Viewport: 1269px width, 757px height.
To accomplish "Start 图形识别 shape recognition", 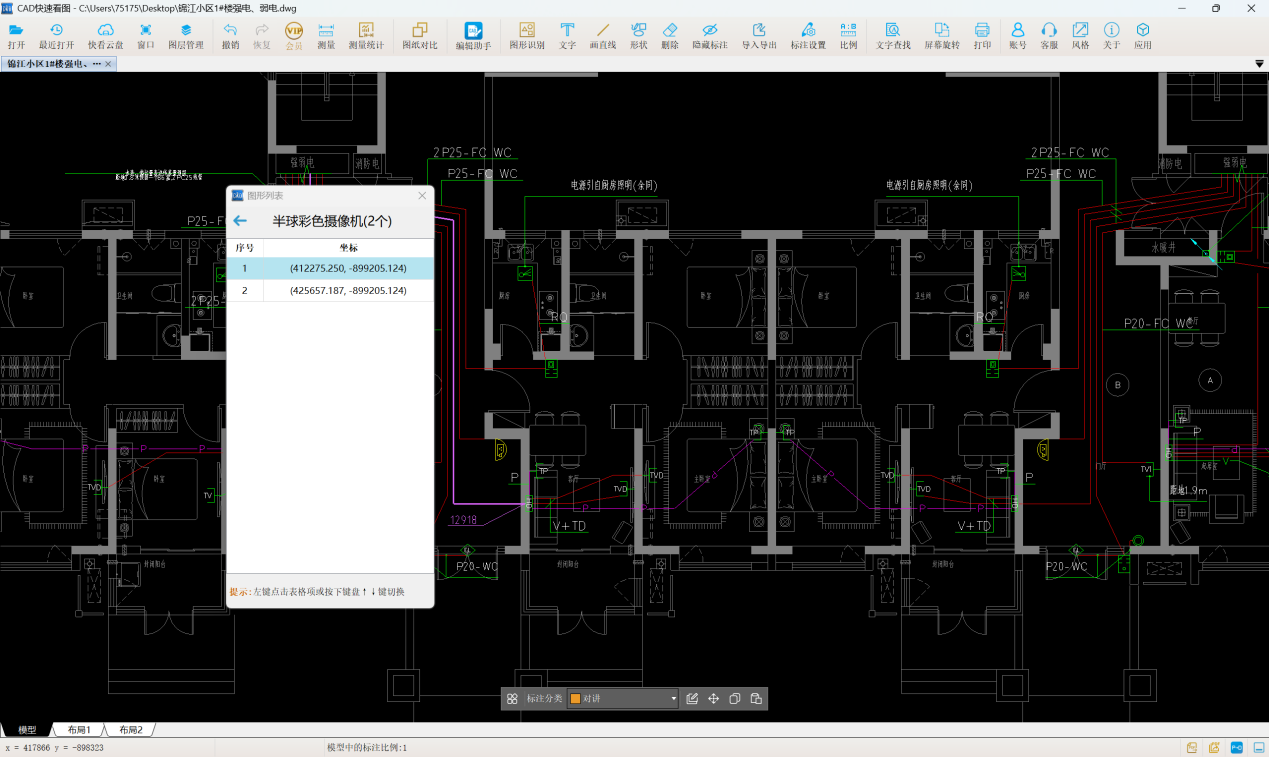I will [x=527, y=37].
